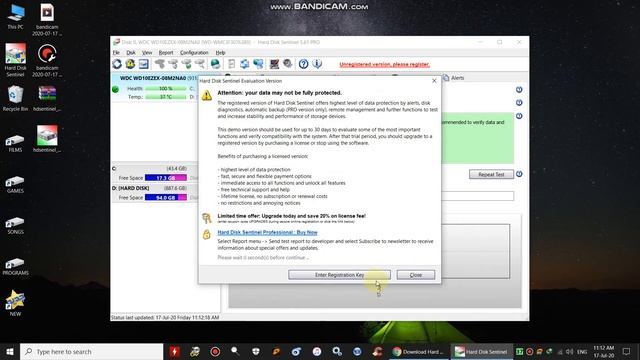
Task: Open the Help menu
Action: (220, 53)
